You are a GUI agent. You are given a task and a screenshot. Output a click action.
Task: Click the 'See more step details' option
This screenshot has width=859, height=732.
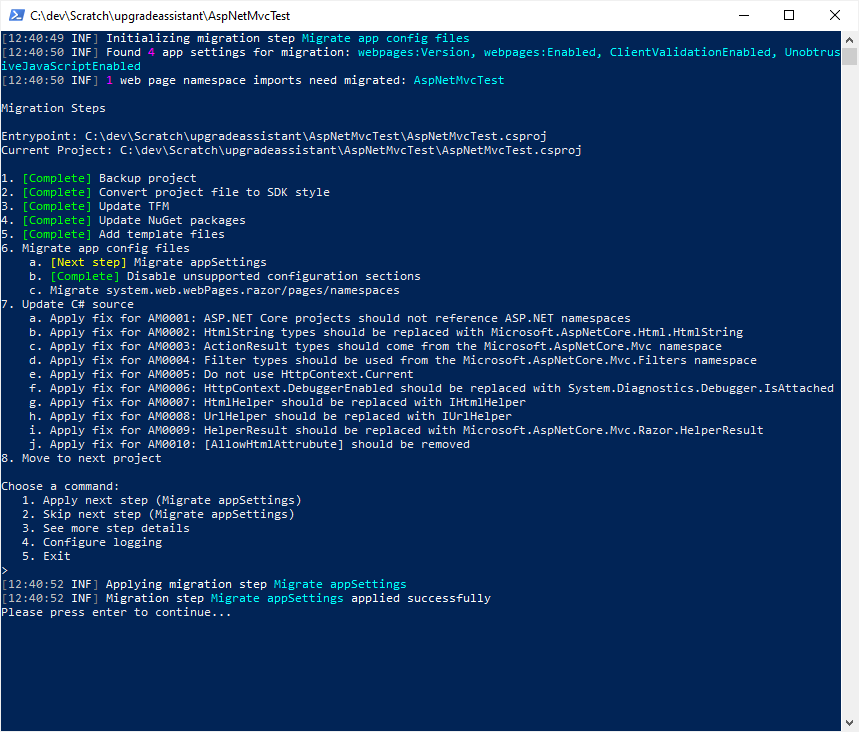(x=115, y=528)
